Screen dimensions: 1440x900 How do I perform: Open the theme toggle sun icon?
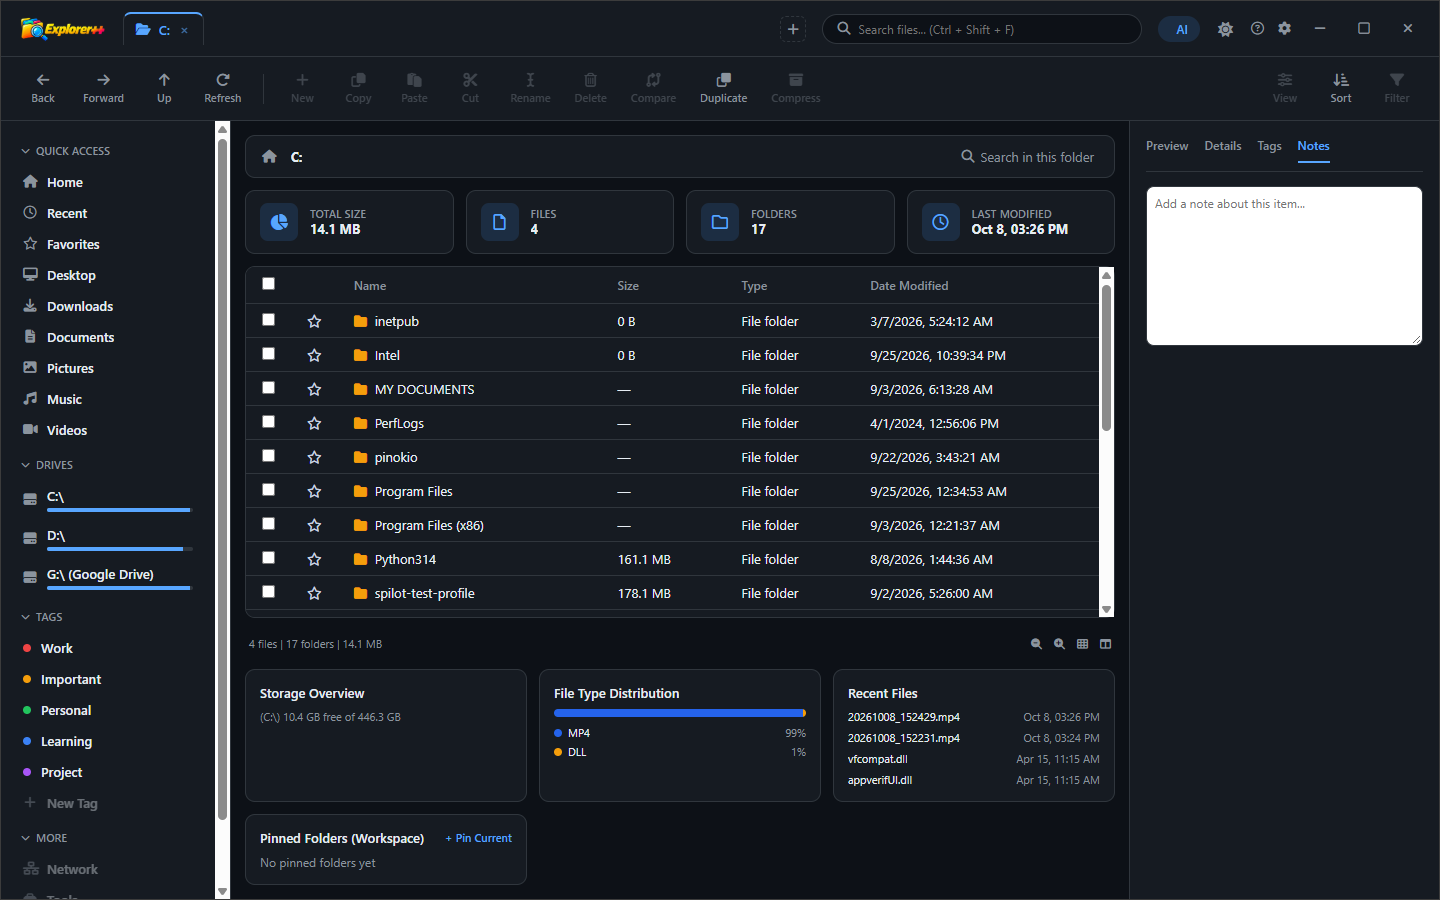[1225, 29]
